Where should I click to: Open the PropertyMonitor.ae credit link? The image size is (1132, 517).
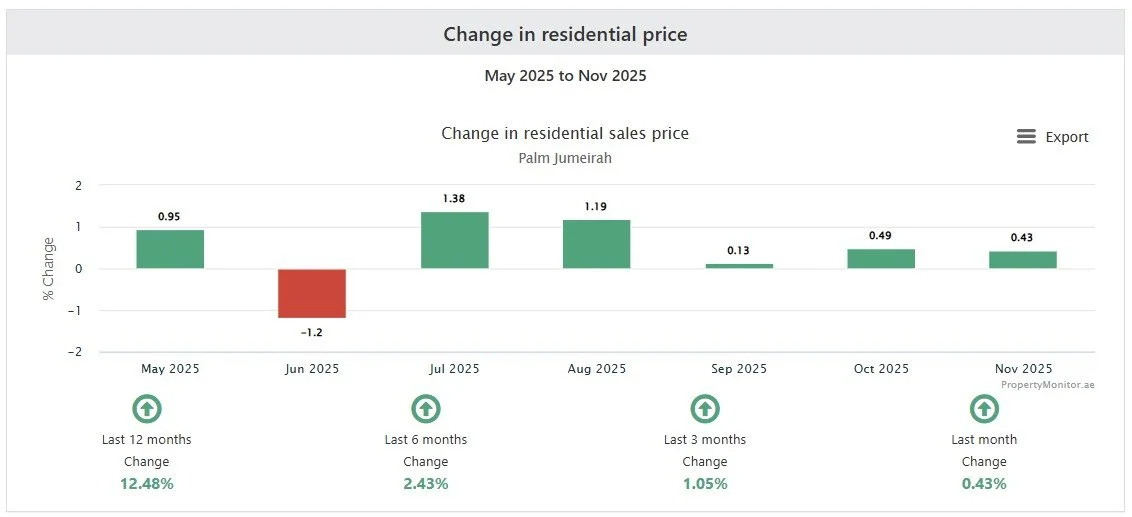click(1048, 385)
